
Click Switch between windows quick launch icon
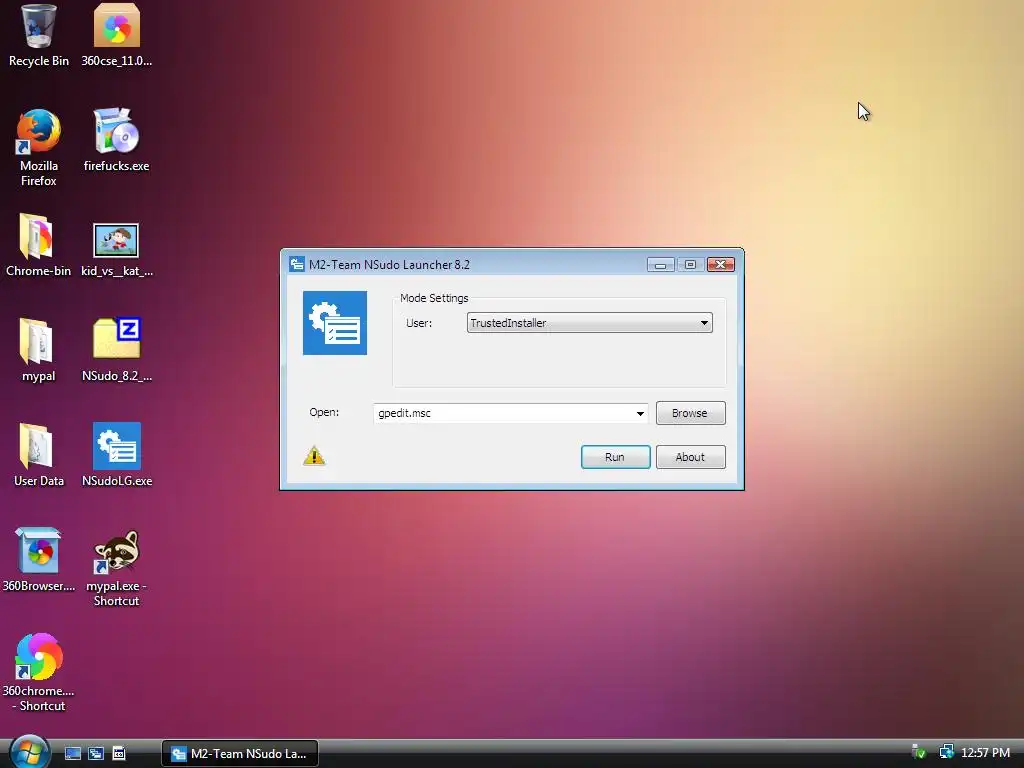pyautogui.click(x=96, y=754)
